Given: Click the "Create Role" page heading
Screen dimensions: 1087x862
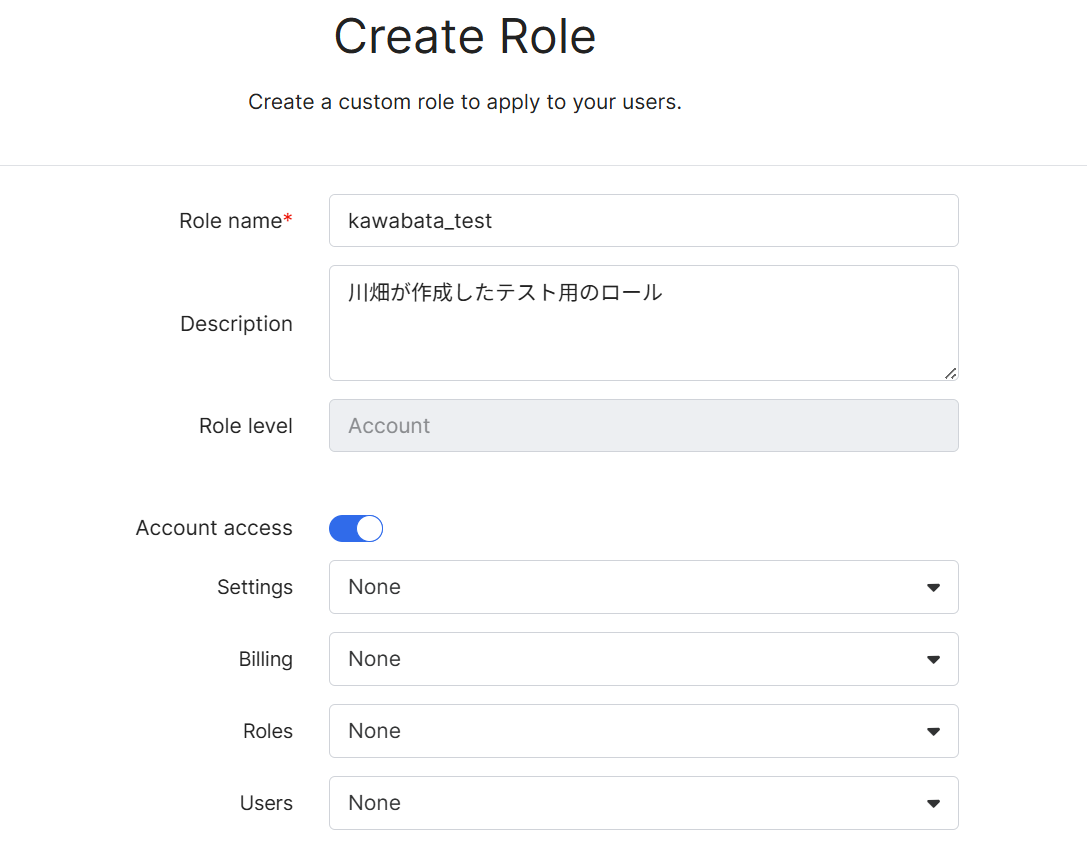Looking at the screenshot, I should tap(465, 37).
